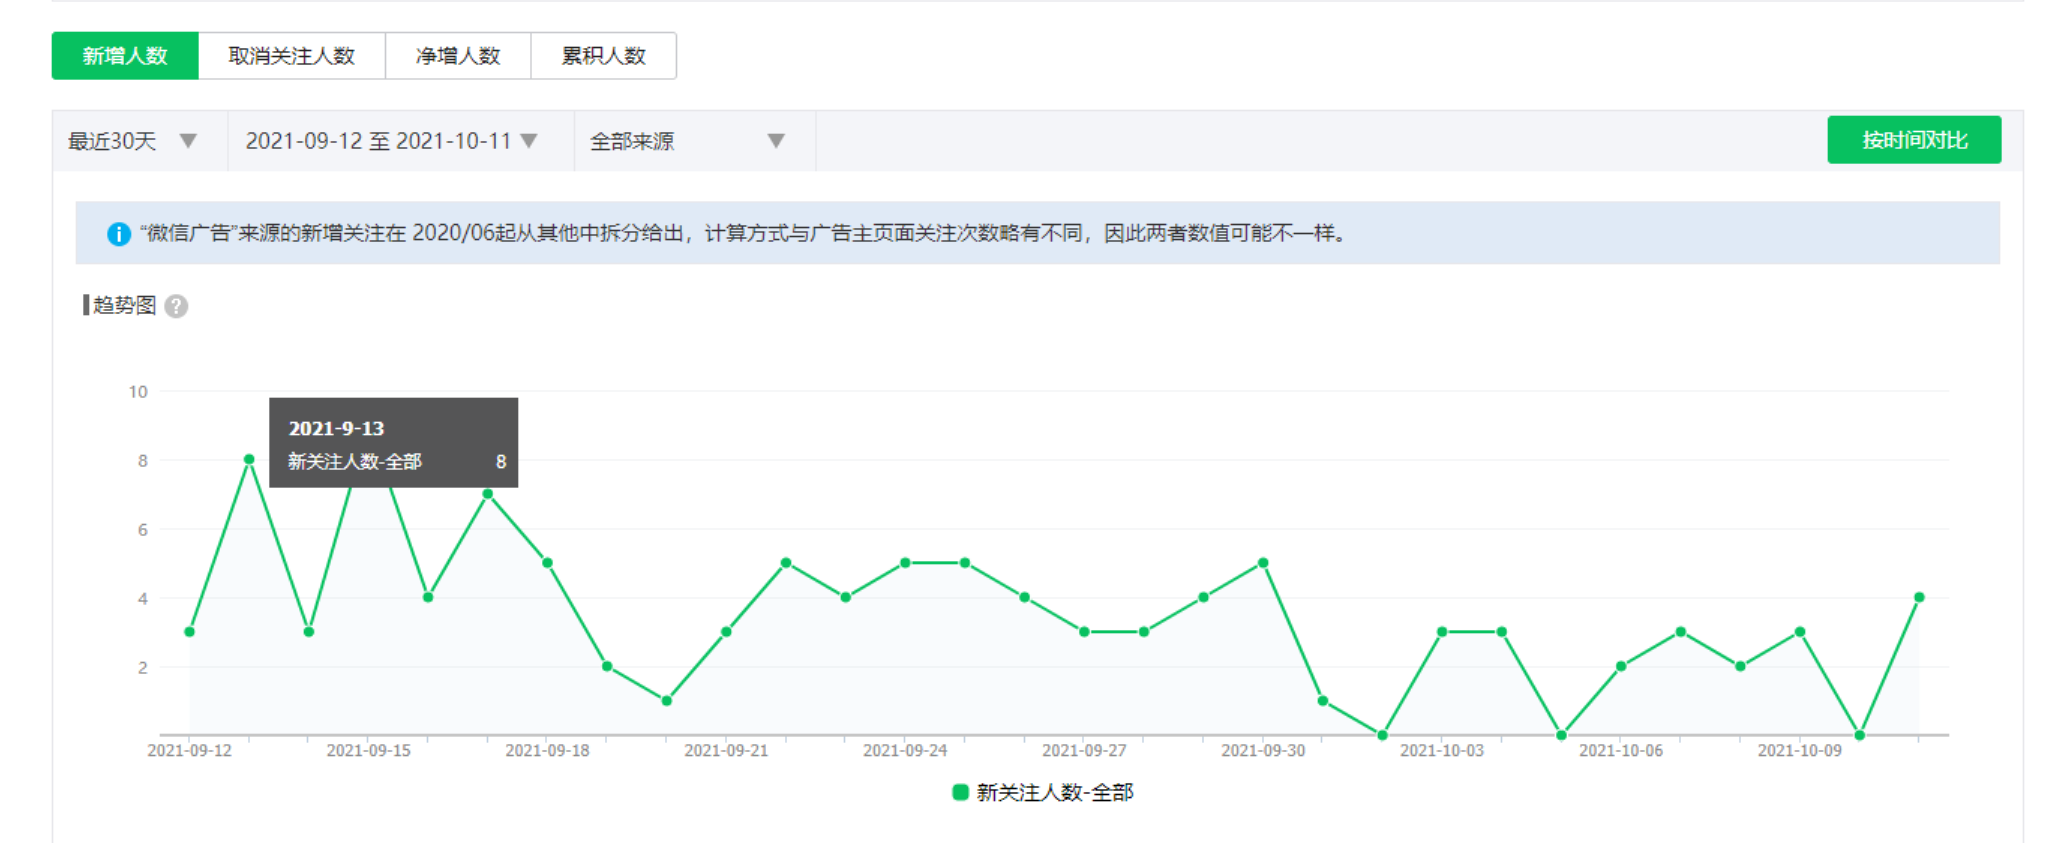Image resolution: width=2054 pixels, height=843 pixels.
Task: Toggle the 新关注人数-全部 legend entry
Action: pos(1043,793)
